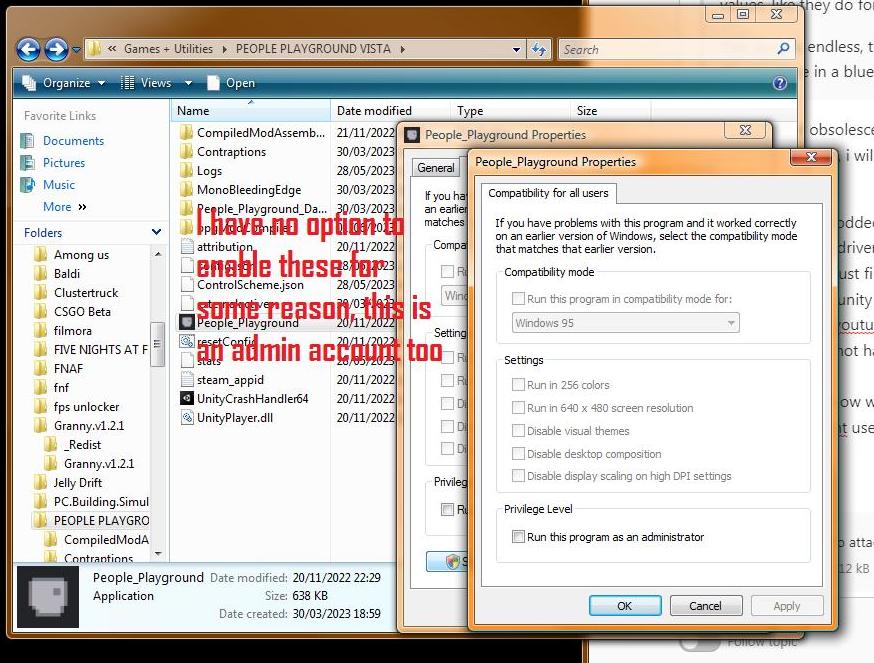
Task: Enable Run in 640 x 480 screen resolution
Action: coord(518,408)
